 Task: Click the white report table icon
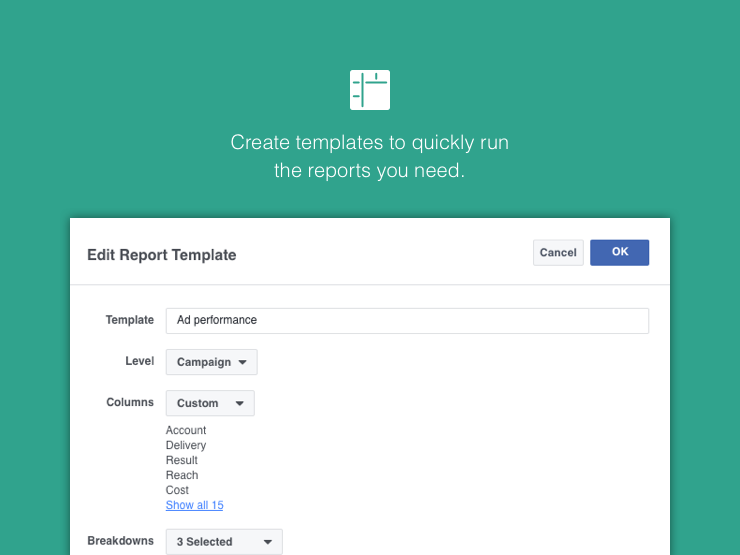370,90
